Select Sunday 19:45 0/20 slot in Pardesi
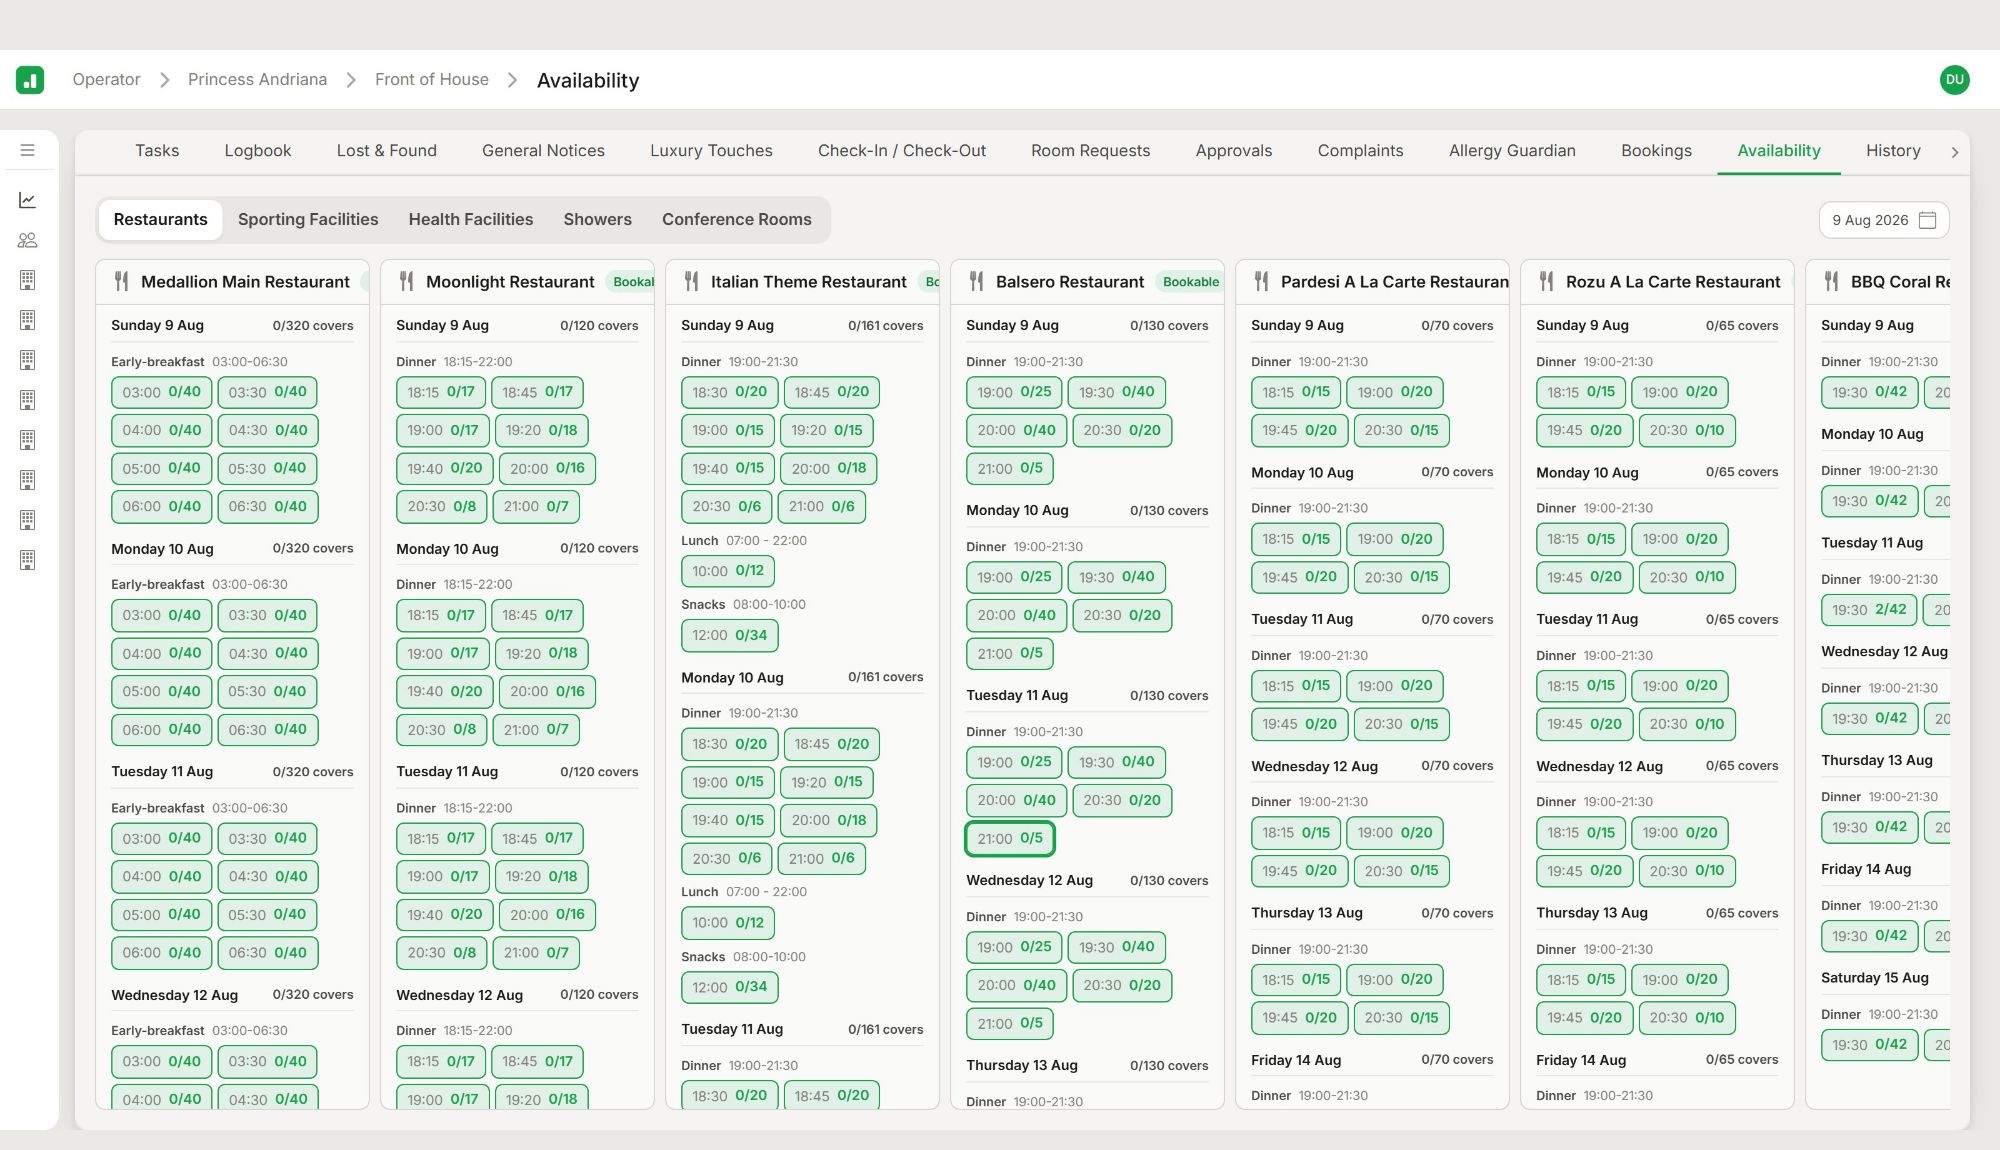 [x=1299, y=430]
